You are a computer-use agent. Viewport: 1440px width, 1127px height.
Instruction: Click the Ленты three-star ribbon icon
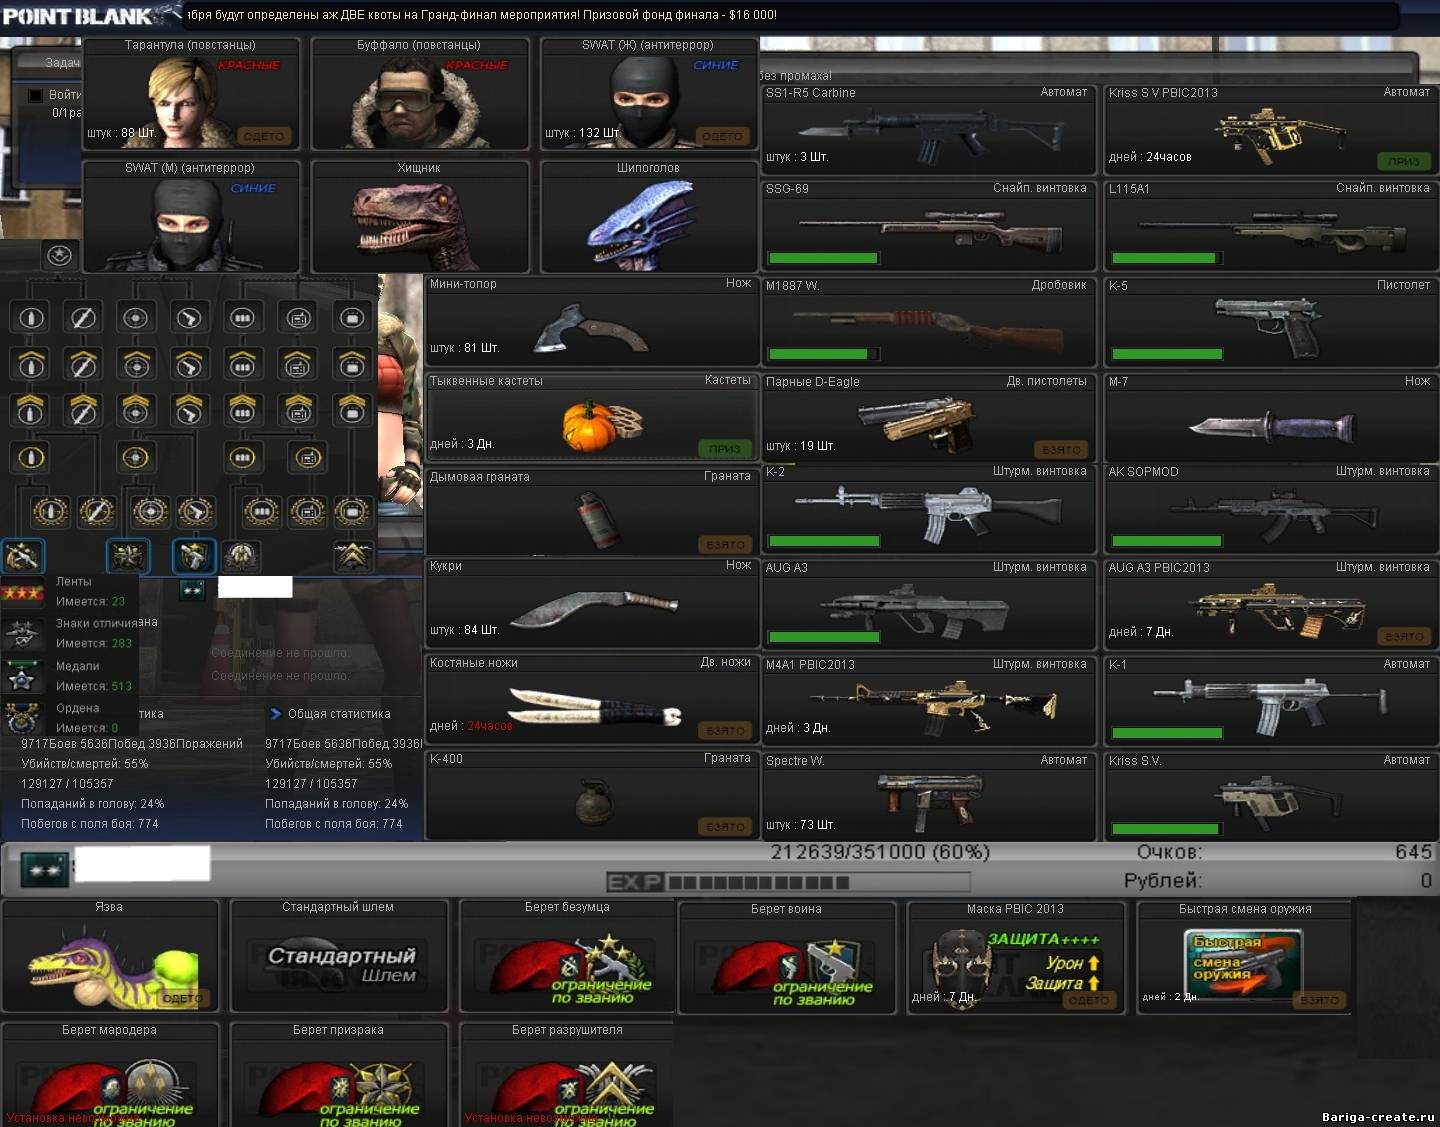point(22,592)
